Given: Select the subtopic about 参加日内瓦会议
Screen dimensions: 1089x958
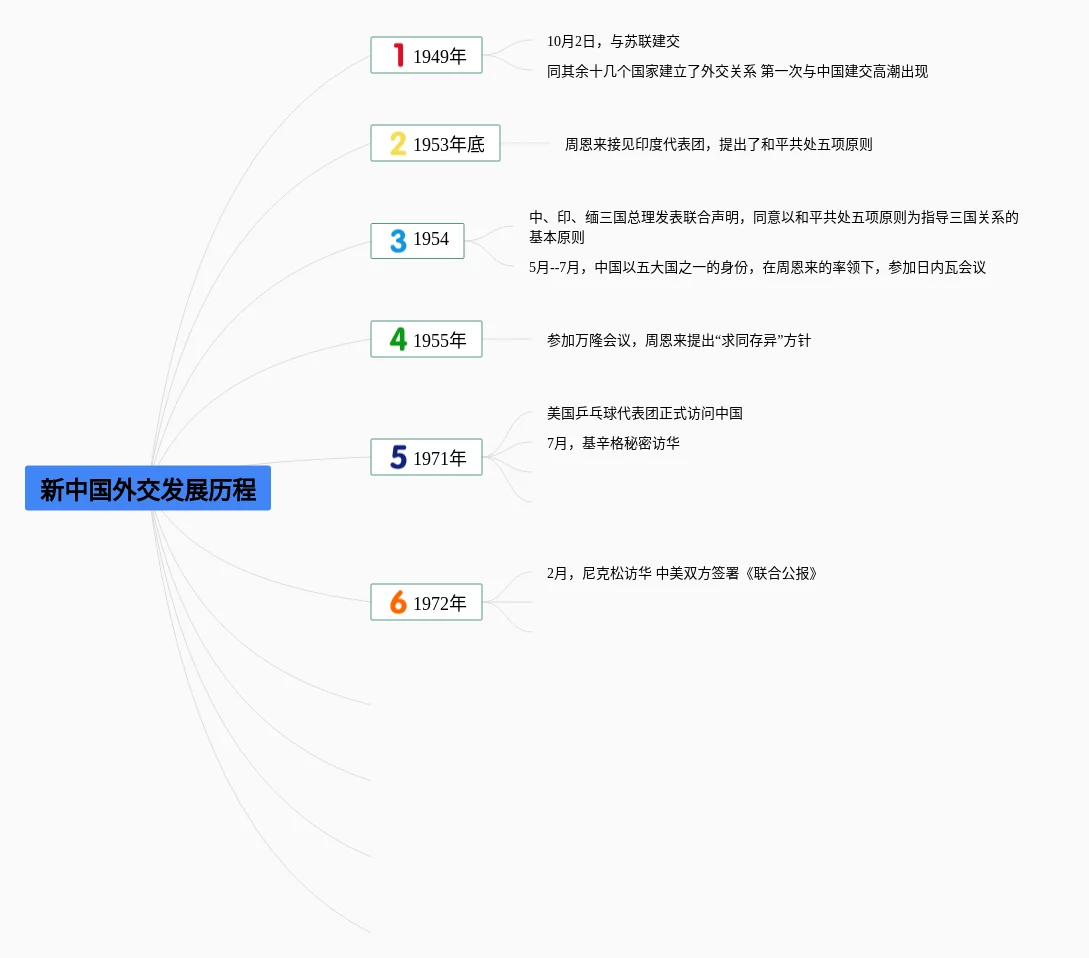Looking at the screenshot, I should point(757,268).
